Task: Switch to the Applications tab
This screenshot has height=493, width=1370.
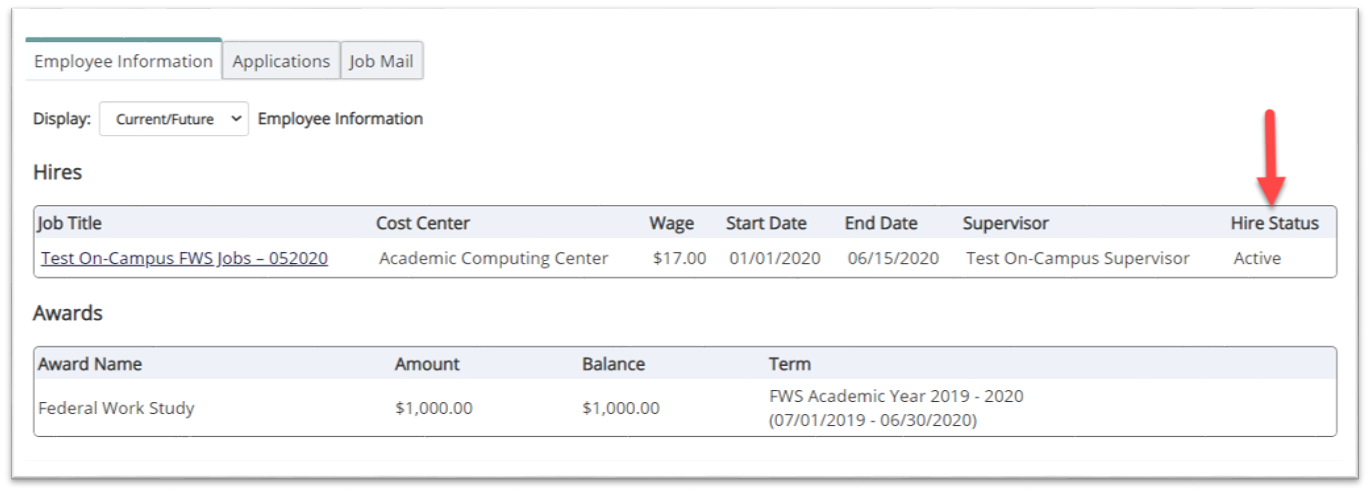Action: tap(281, 61)
